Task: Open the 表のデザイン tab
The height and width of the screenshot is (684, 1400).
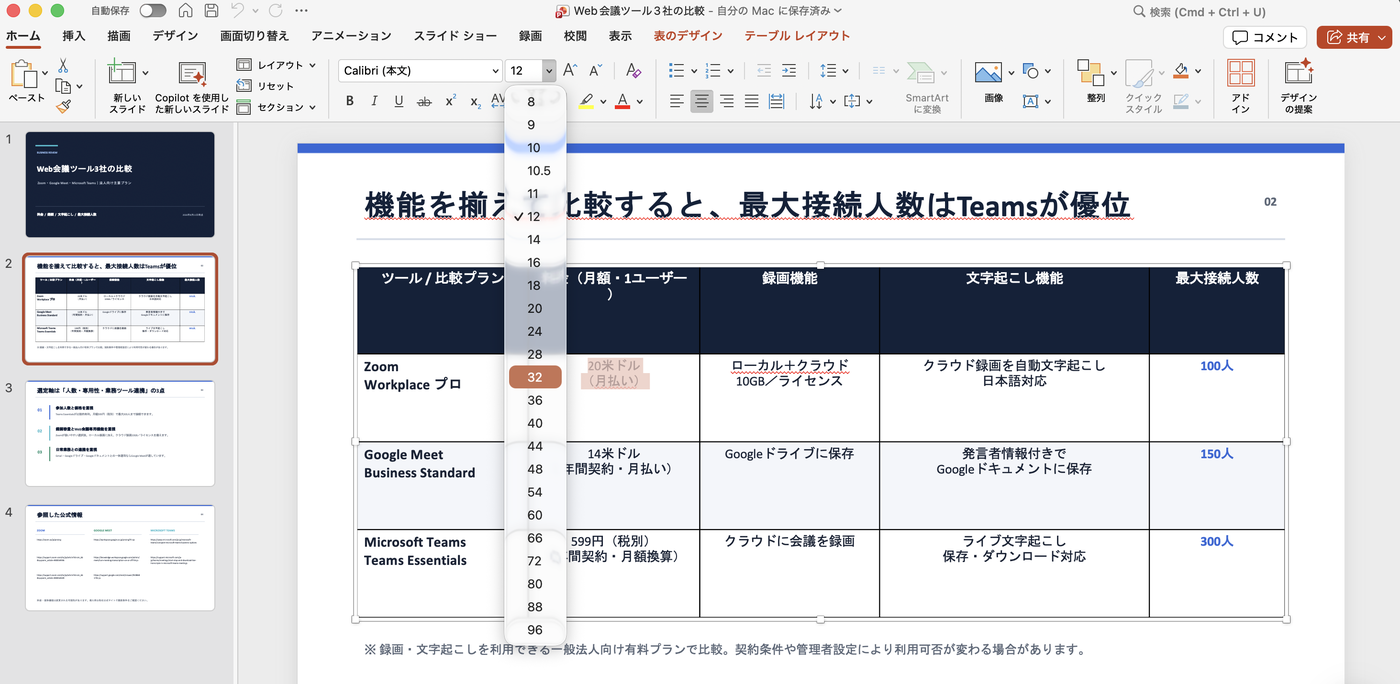Action: pyautogui.click(x=688, y=36)
